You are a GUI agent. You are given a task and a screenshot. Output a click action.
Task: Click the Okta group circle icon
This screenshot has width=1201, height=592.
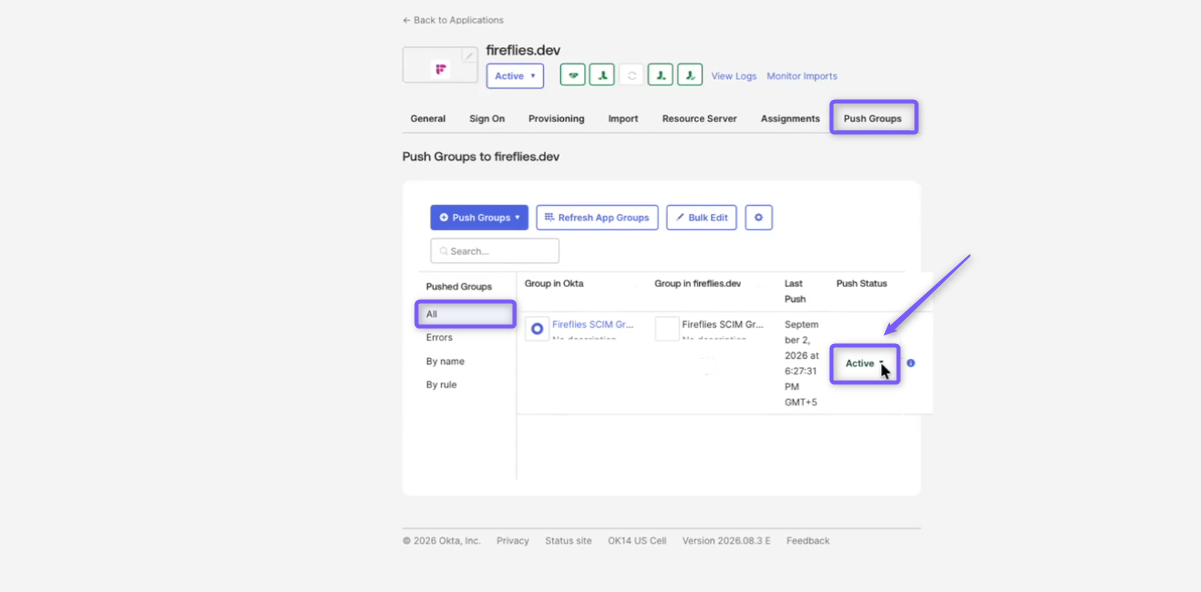tap(537, 328)
